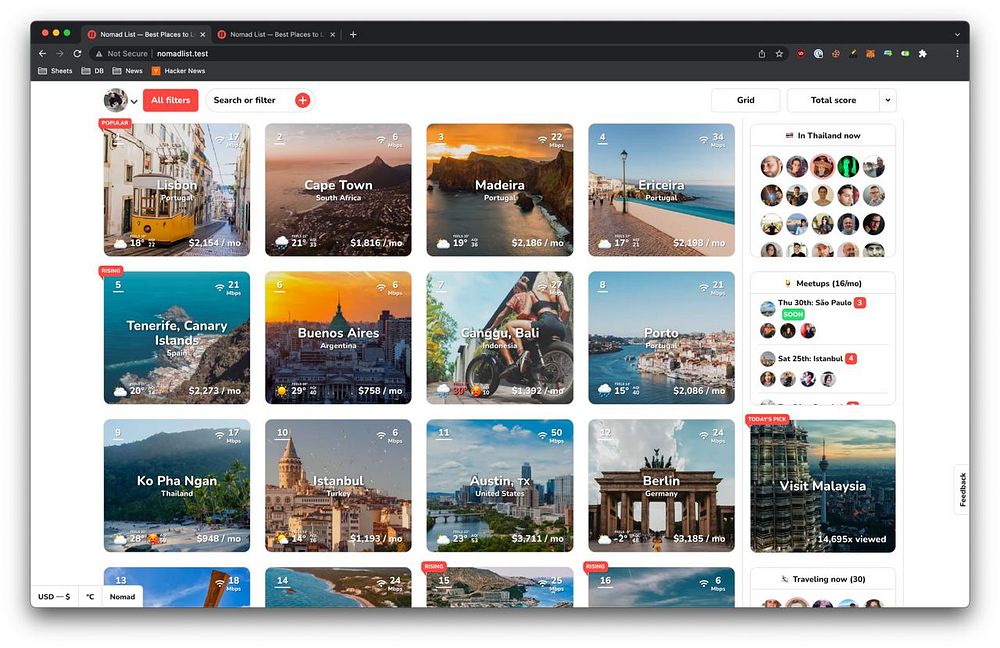Click the TODAY'S PICK badge
This screenshot has width=1000, height=648.
767,419
